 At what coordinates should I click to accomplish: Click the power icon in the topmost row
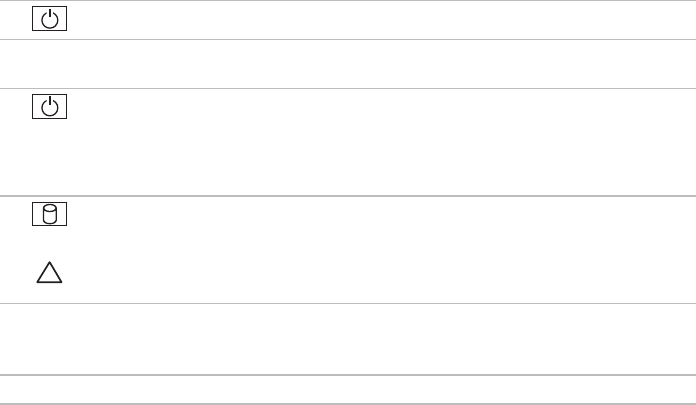pyautogui.click(x=50, y=20)
